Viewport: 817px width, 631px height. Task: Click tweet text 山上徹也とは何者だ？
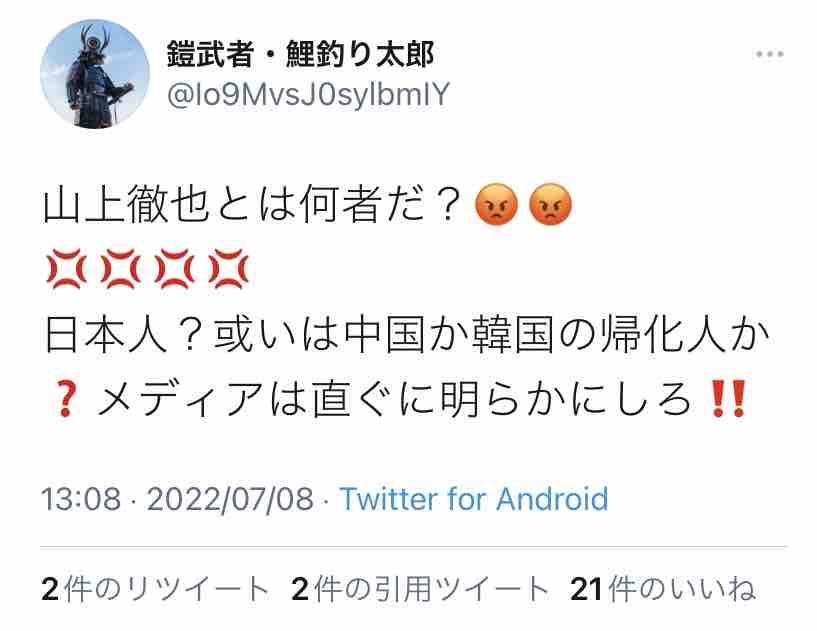[x=252, y=204]
